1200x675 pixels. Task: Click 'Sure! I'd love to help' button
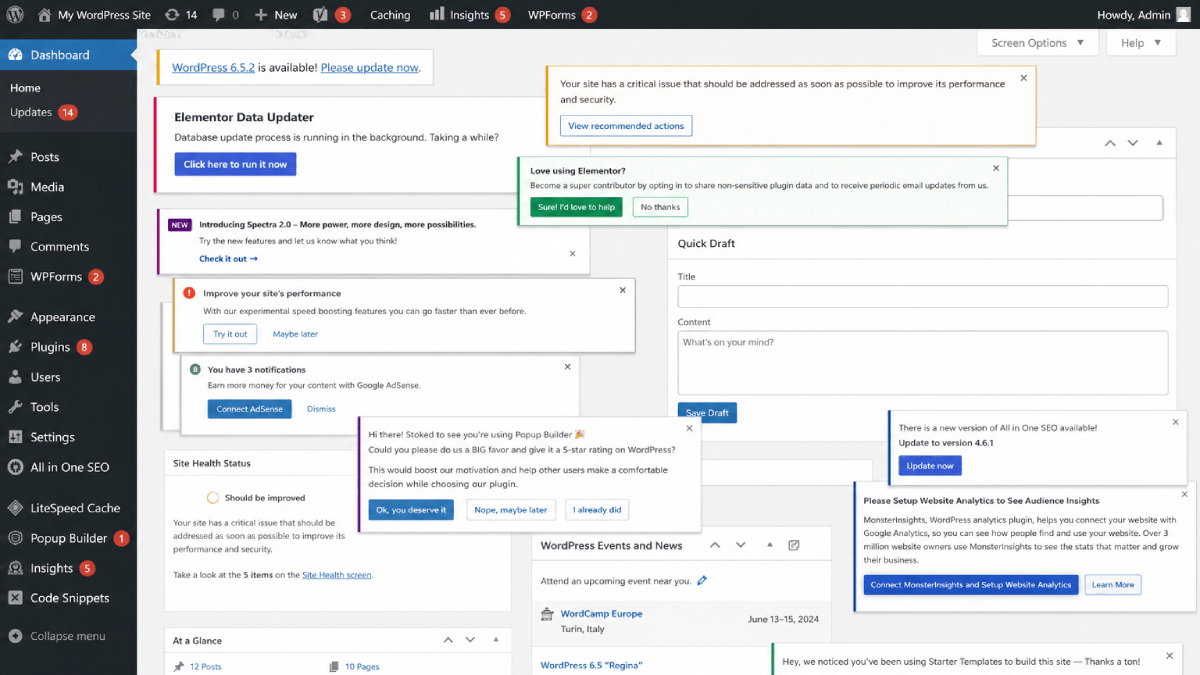[x=577, y=207]
